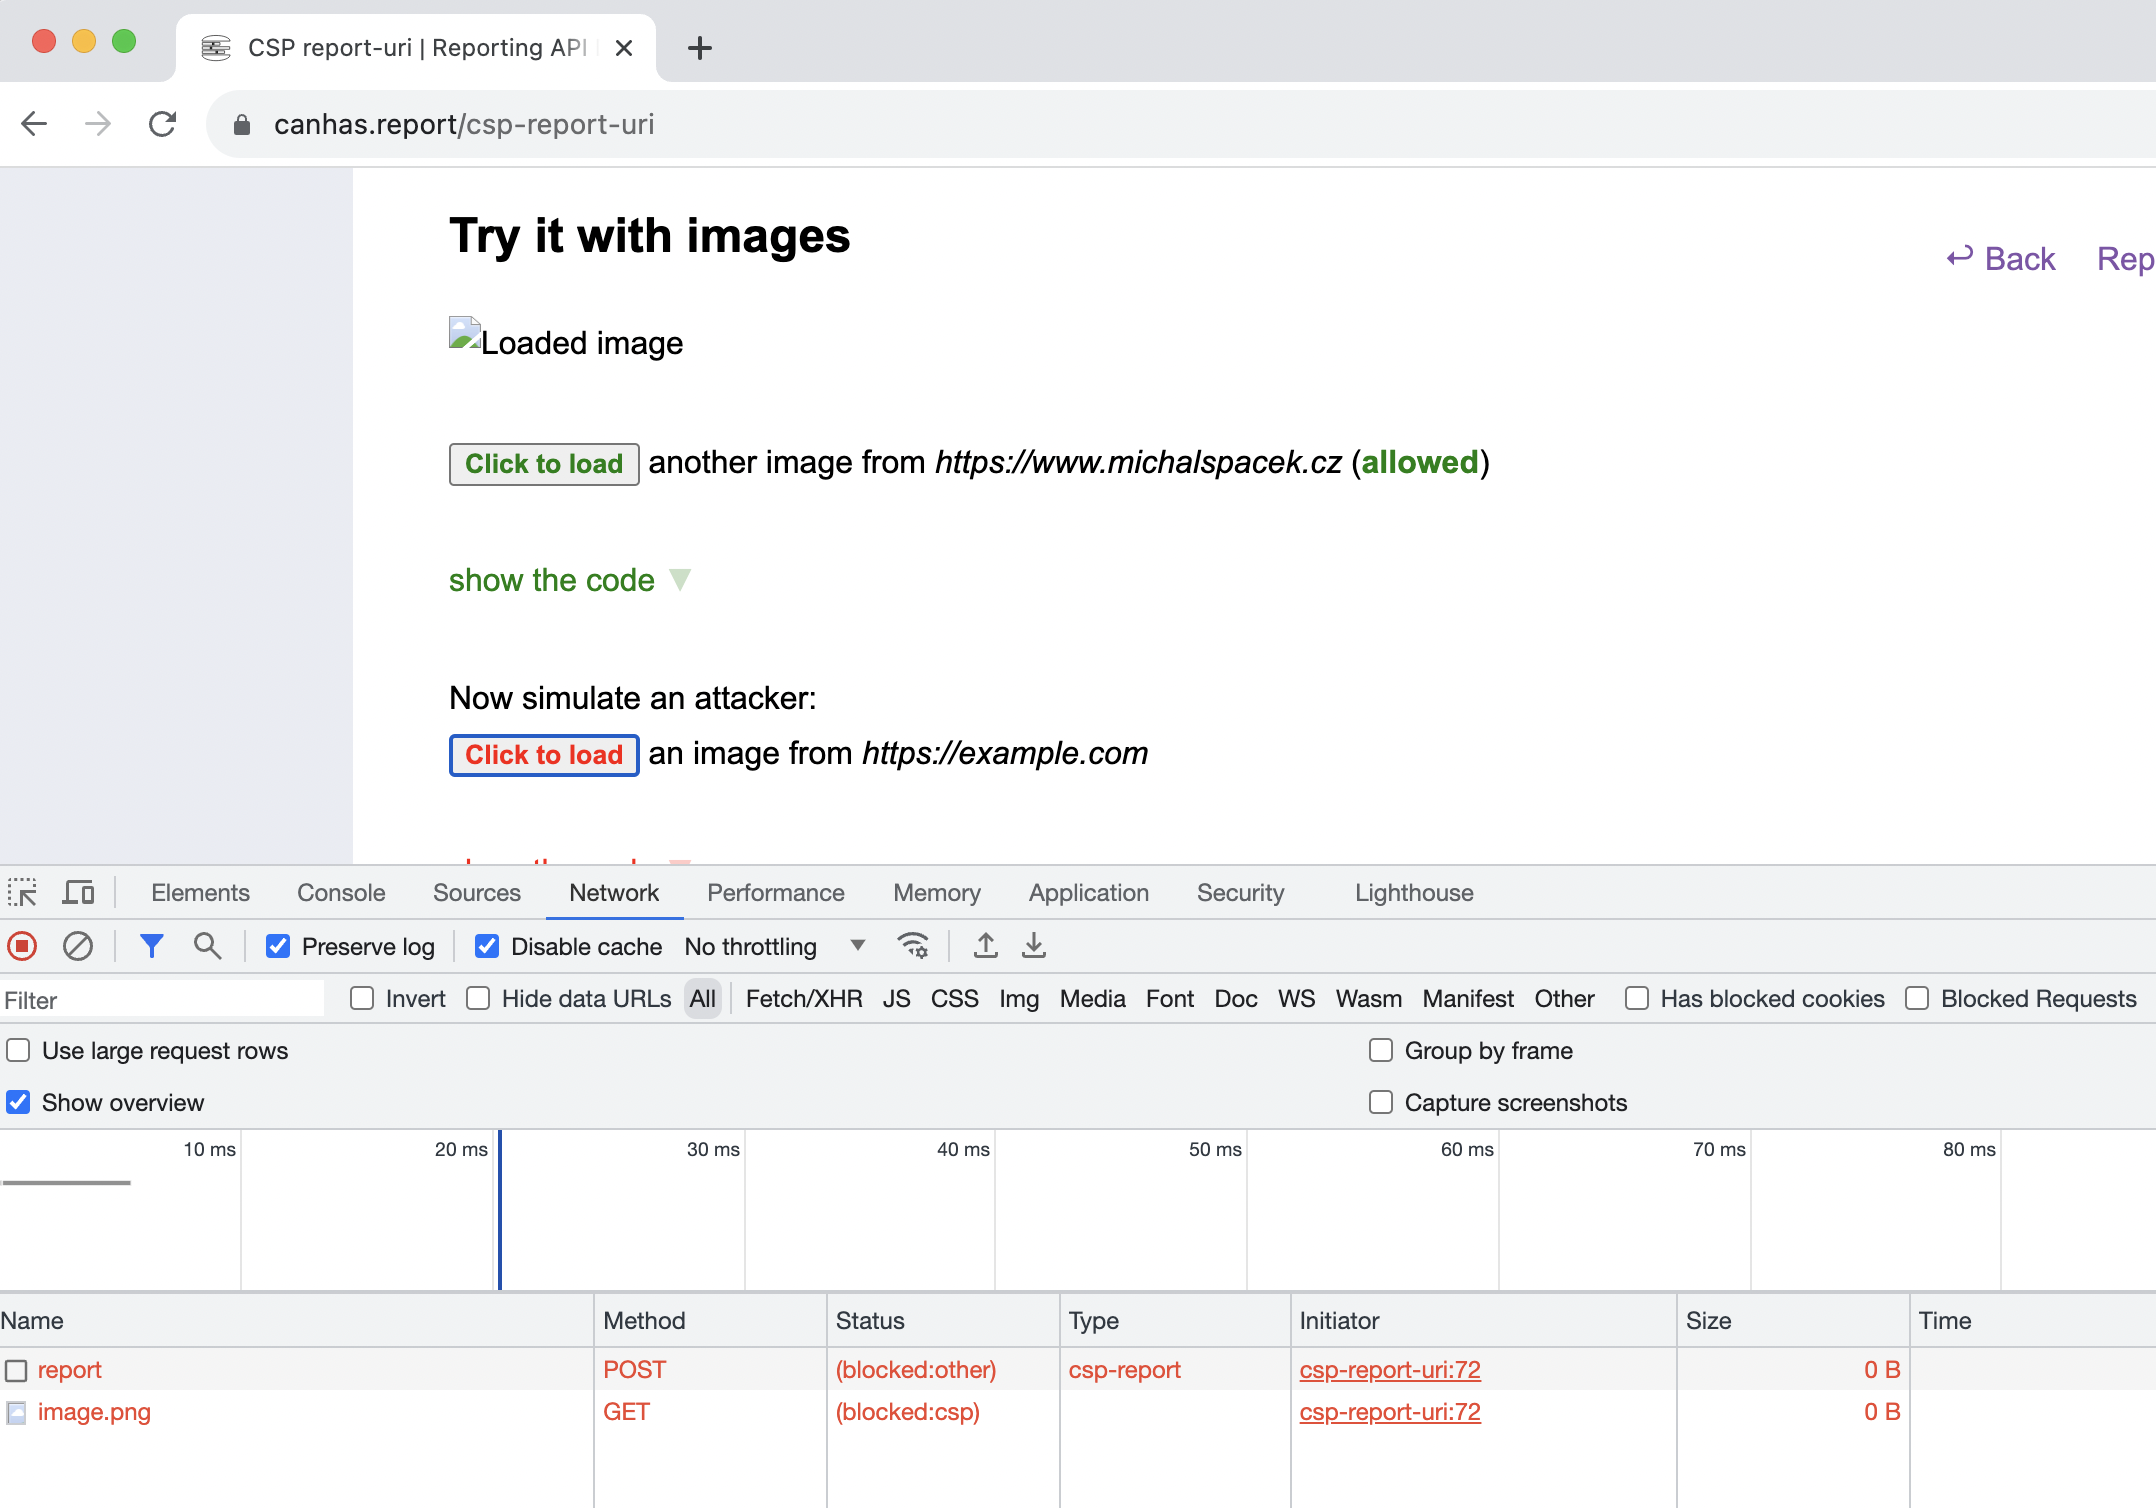Search within network requests
This screenshot has width=2156, height=1508.
pos(208,945)
